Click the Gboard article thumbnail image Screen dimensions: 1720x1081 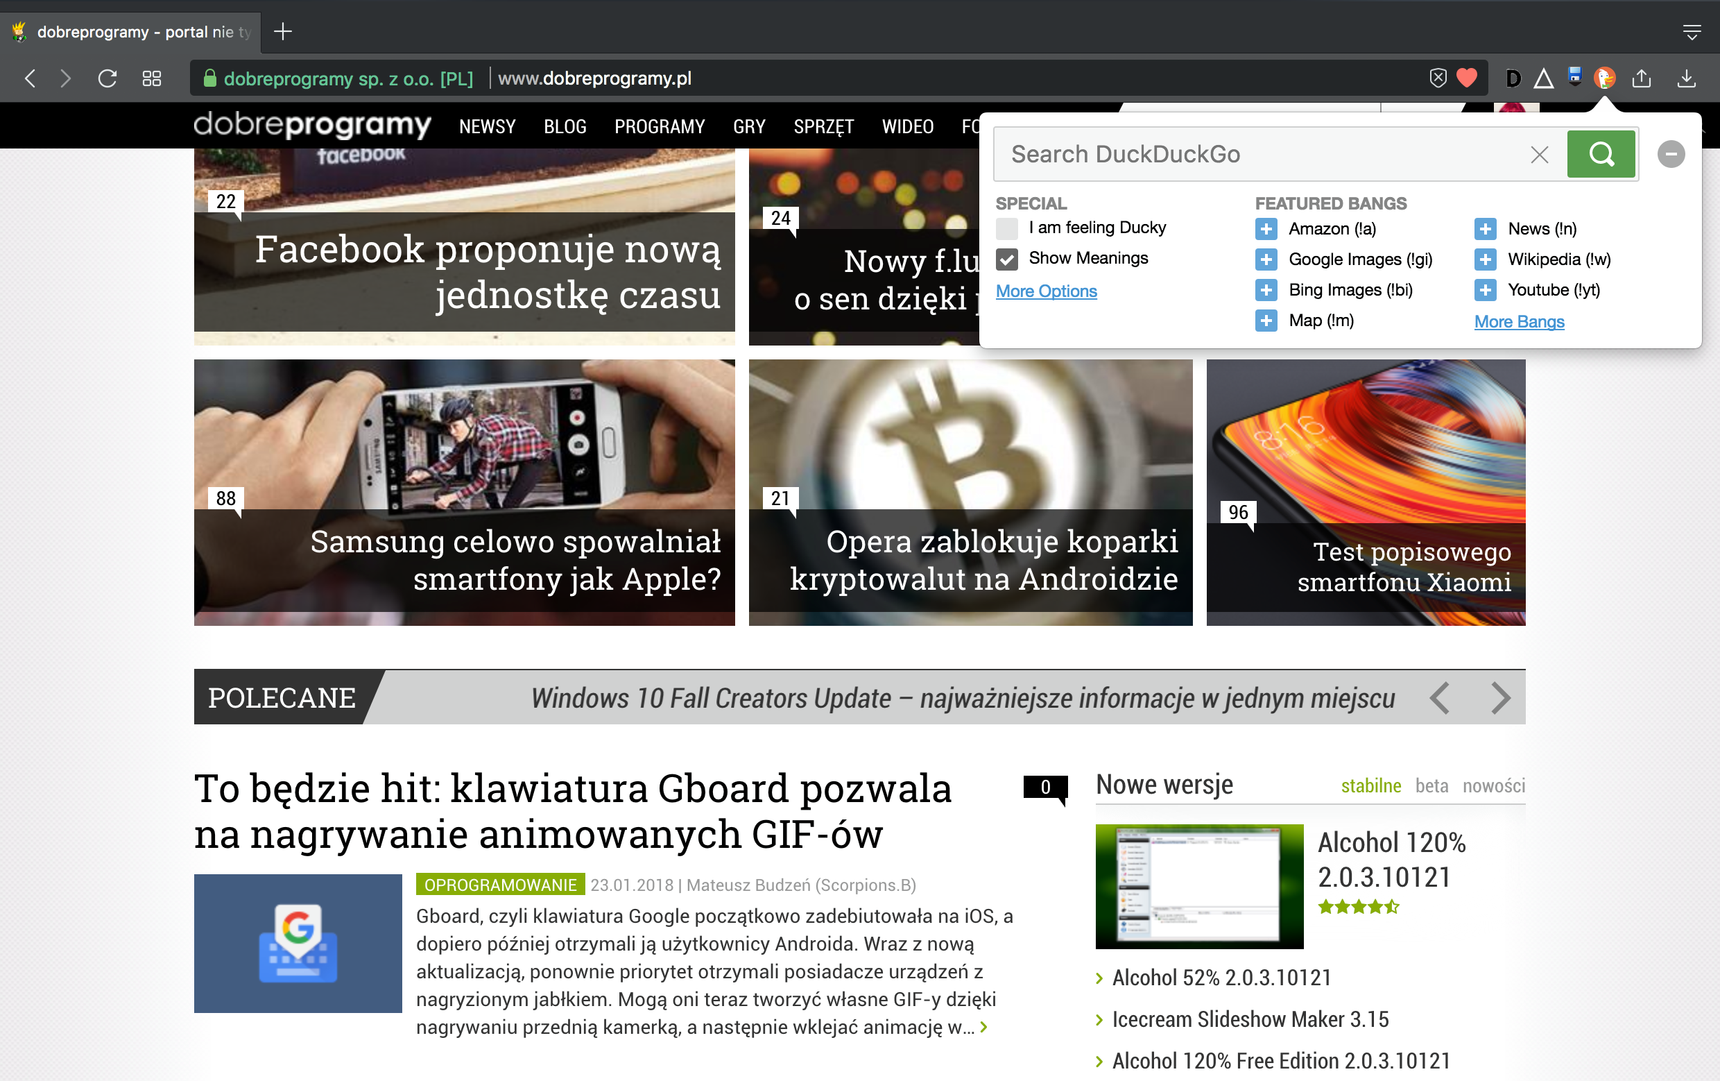(x=298, y=943)
